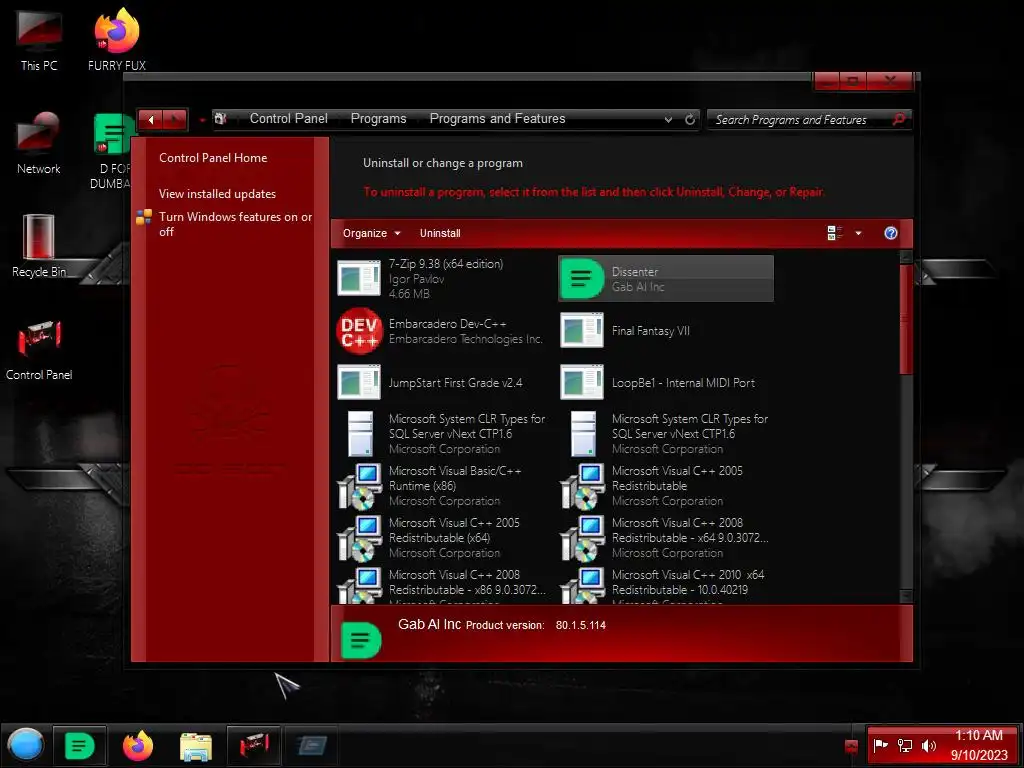
Task: Select Microsoft Visual C++ 2005 Redistributable entry
Action: [667, 486]
